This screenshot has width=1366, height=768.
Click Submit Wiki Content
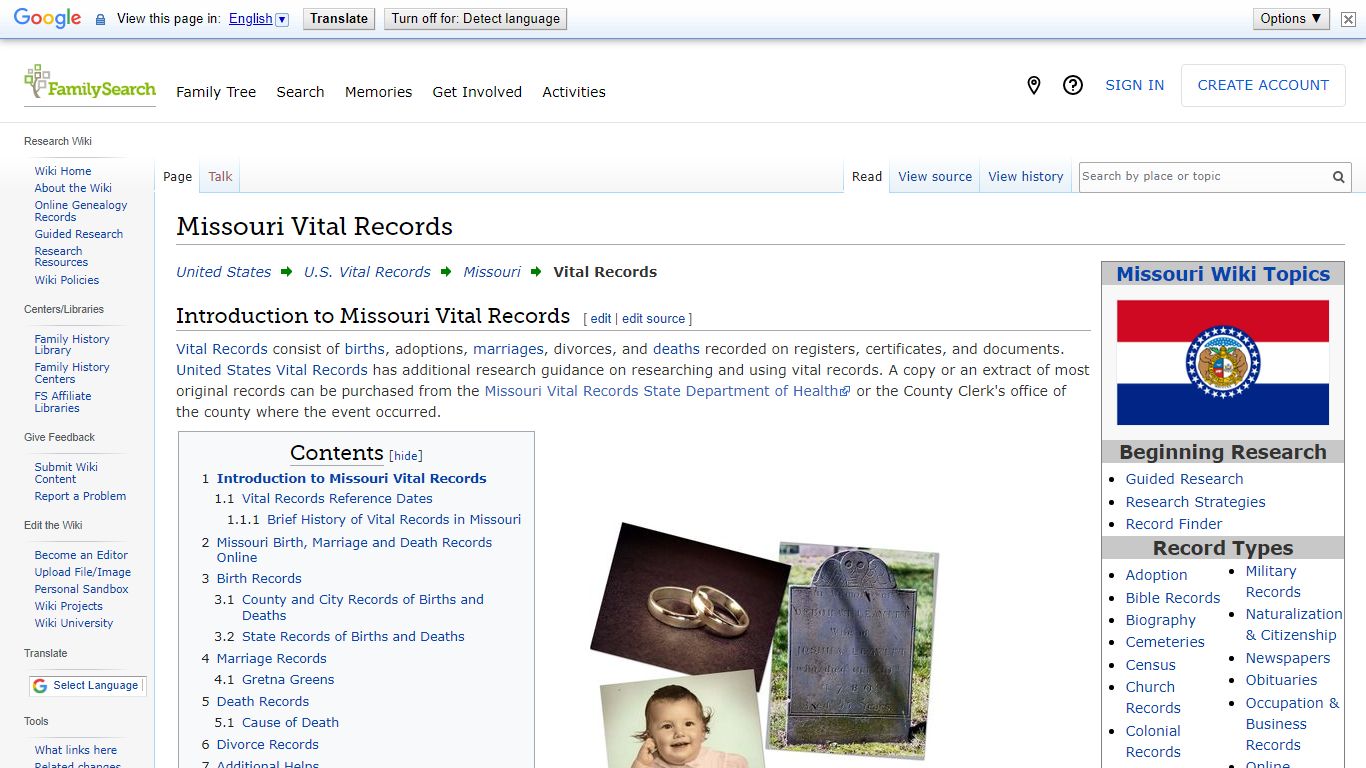(x=66, y=473)
